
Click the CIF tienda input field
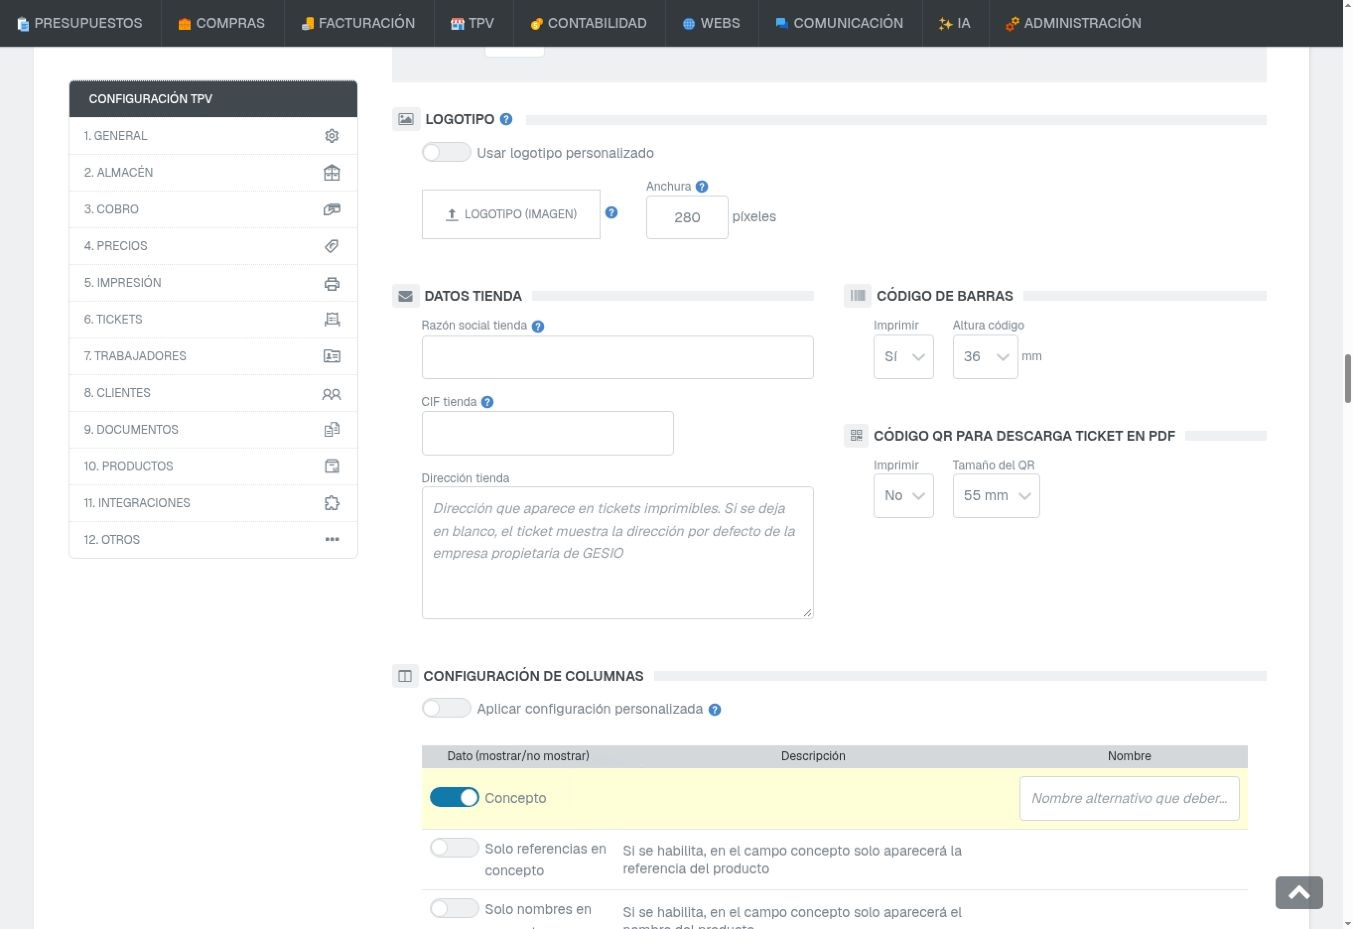pyautogui.click(x=548, y=433)
